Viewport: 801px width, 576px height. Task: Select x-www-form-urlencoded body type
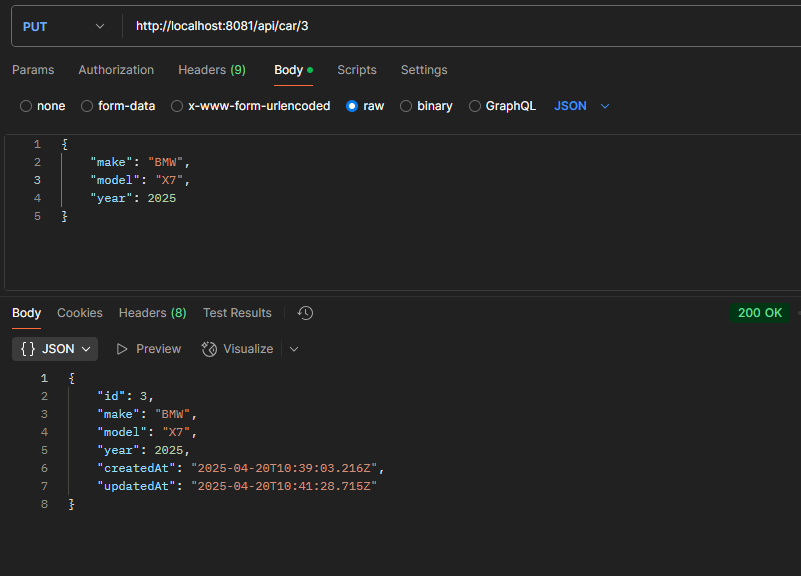(177, 106)
